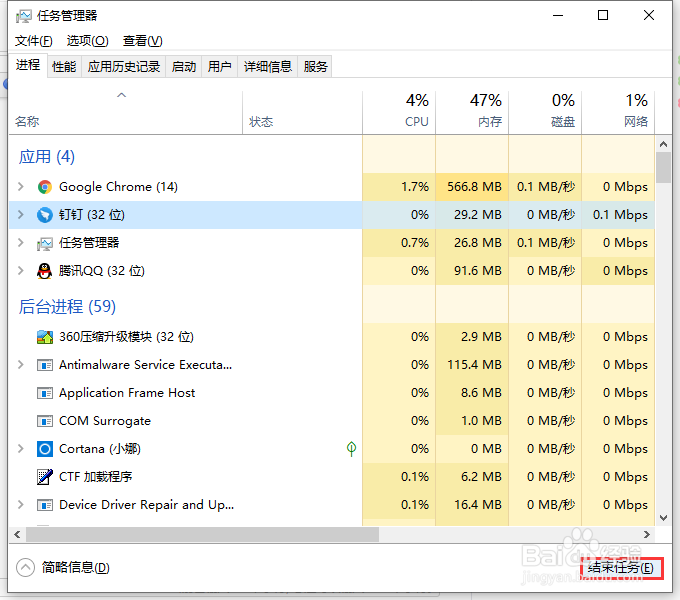Switch to the 用户 tab
Viewport: 680px width, 600px height.
click(x=219, y=67)
